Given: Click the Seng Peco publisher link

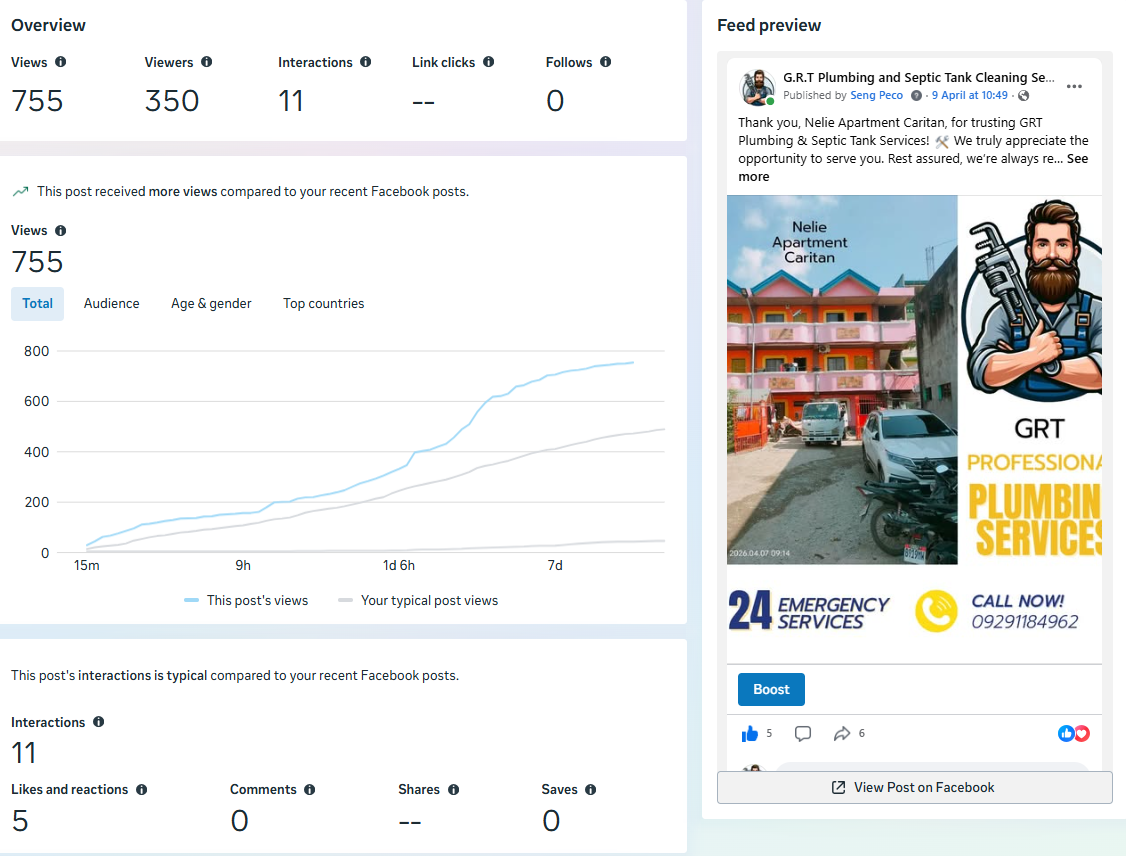Looking at the screenshot, I should click(876, 96).
